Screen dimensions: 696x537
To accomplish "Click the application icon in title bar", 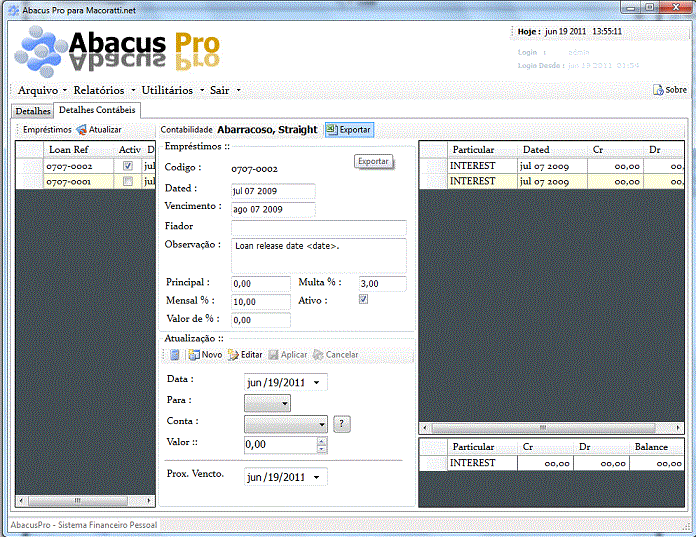I will [14, 10].
